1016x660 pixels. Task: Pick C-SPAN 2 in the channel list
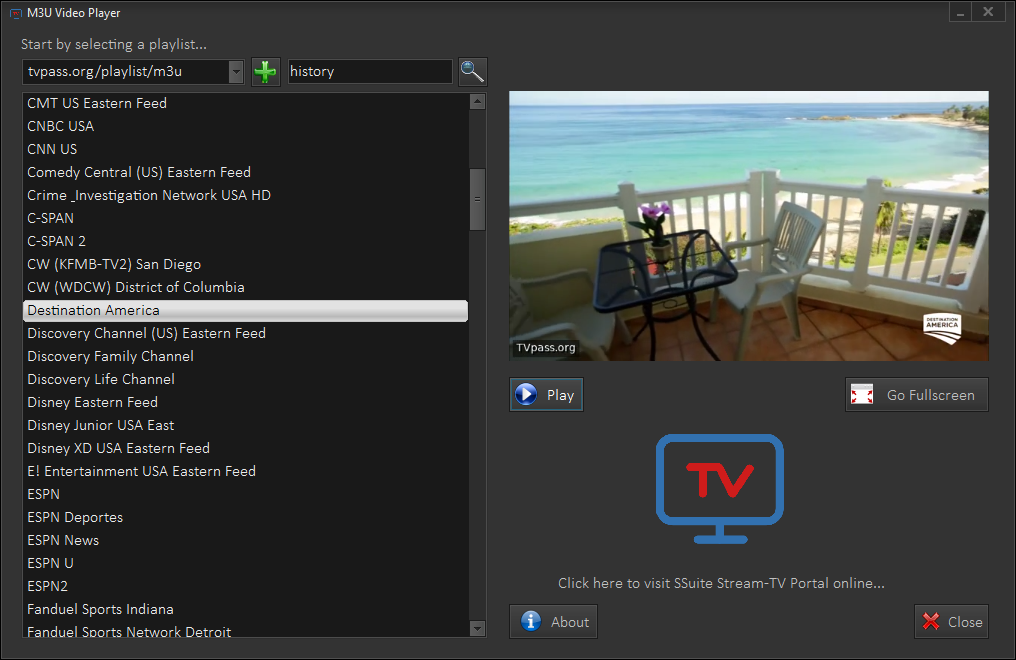[x=57, y=241]
